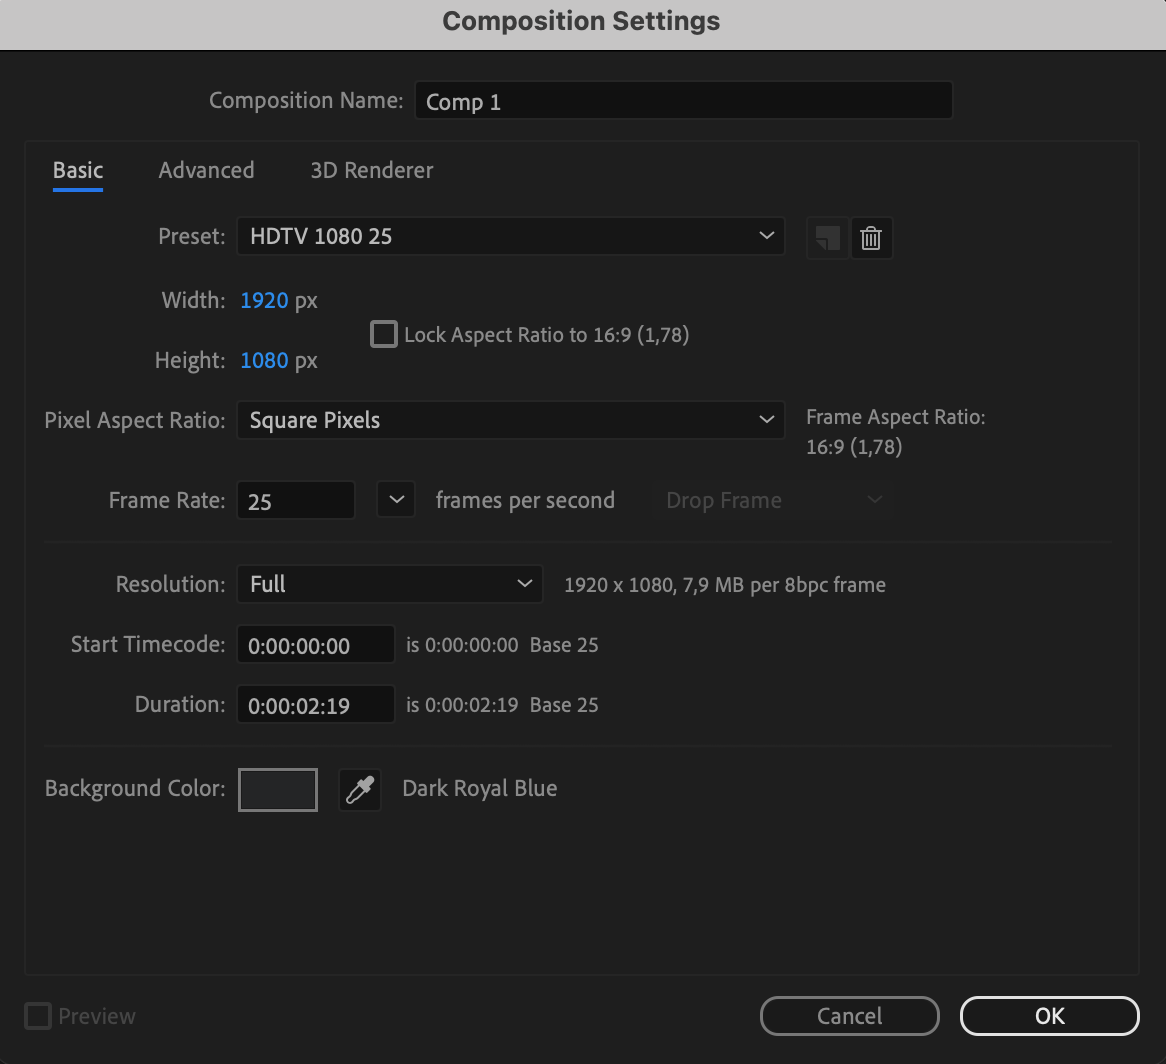The height and width of the screenshot is (1064, 1166).
Task: Open the Resolution dropdown set to Full
Action: pyautogui.click(x=389, y=584)
